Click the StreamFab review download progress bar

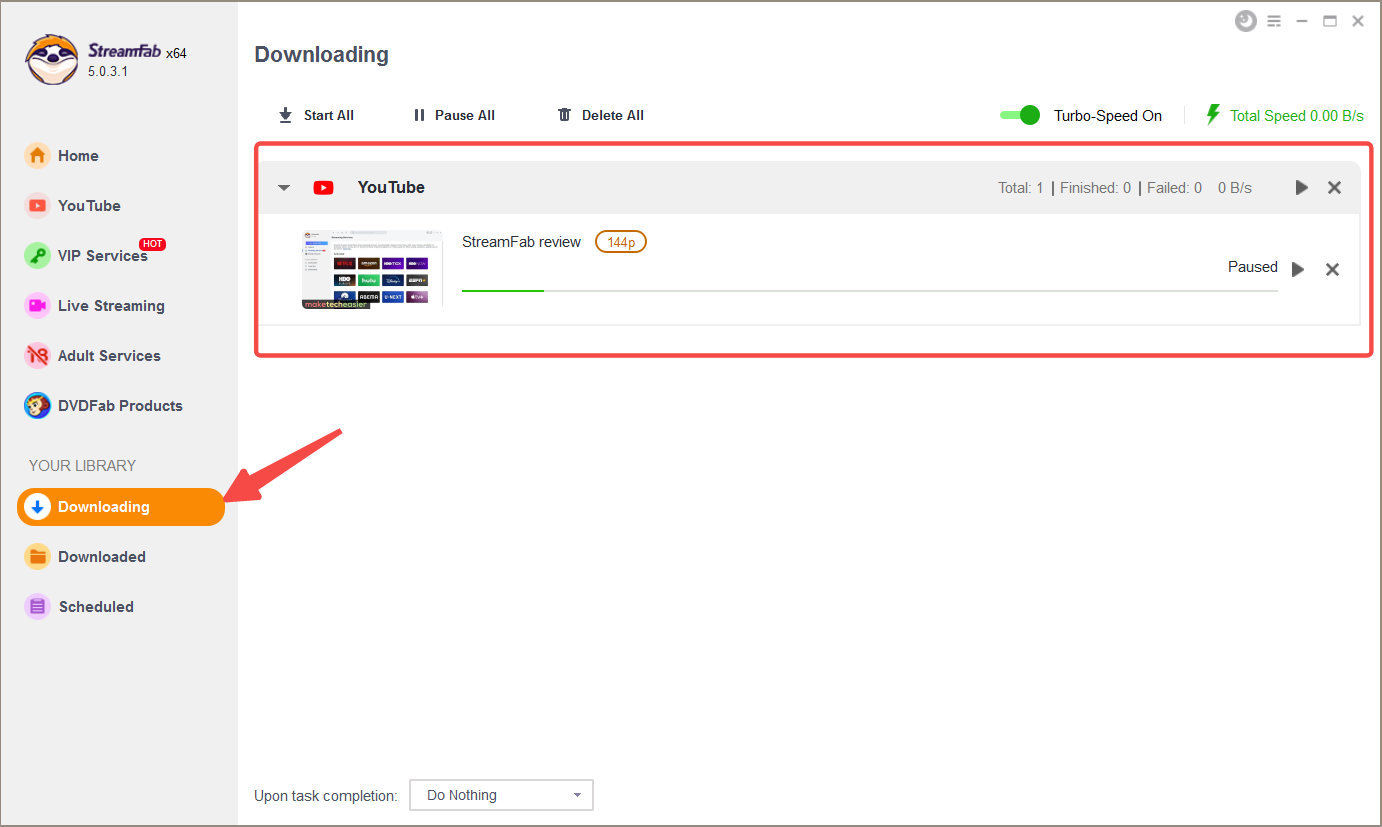point(869,291)
